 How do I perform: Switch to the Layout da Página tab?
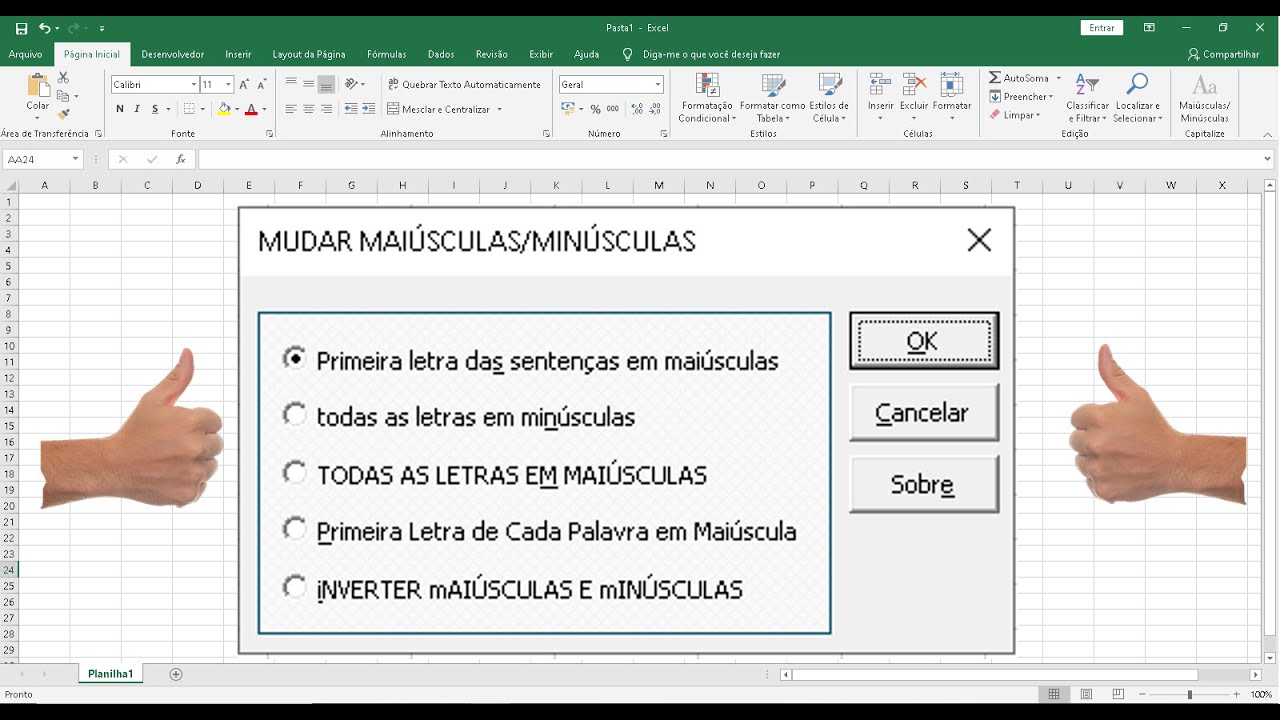(x=309, y=54)
